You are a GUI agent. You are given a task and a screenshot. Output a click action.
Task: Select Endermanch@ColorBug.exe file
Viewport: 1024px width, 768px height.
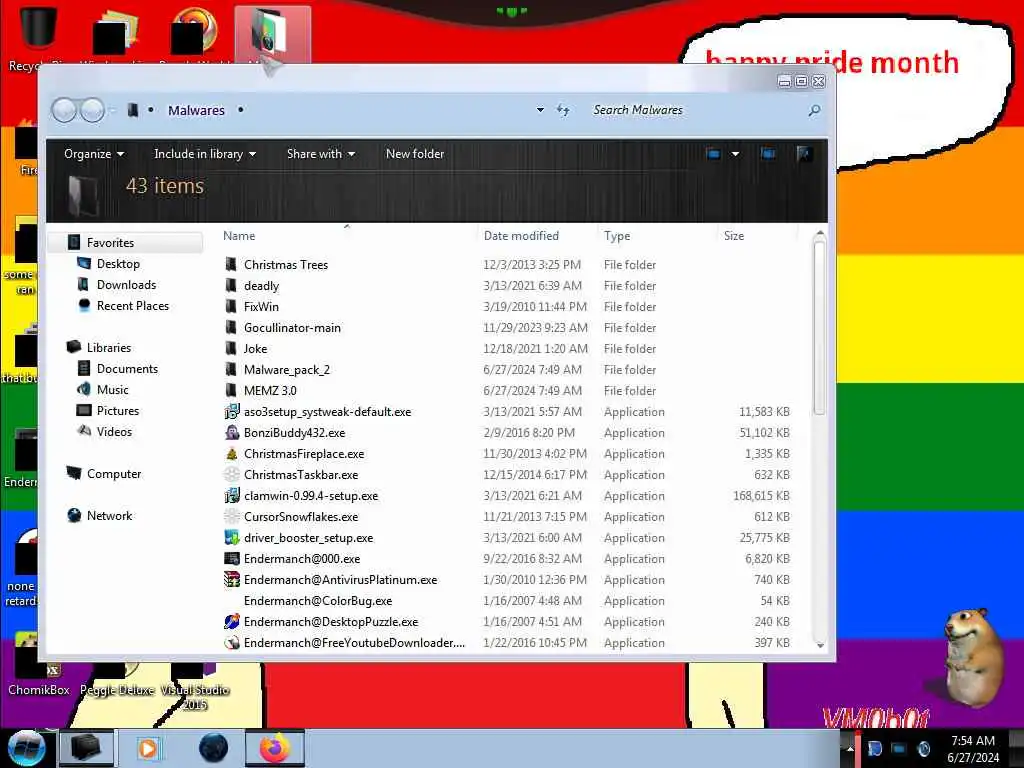point(317,601)
